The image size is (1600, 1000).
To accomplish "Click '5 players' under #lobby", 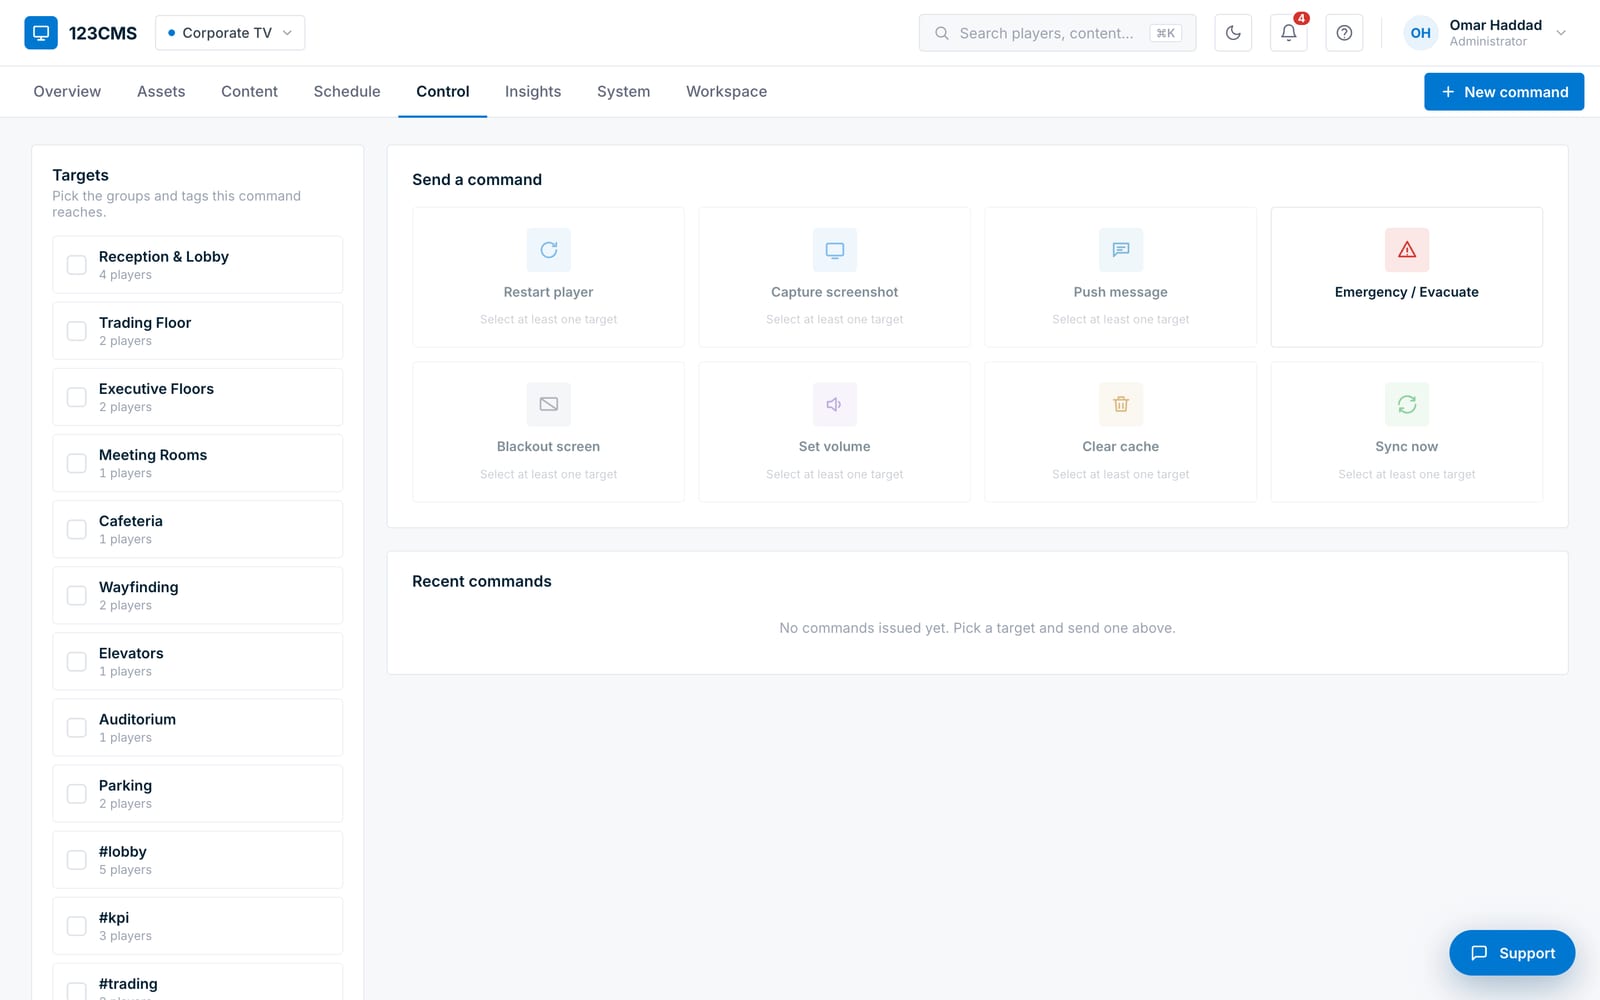I will (125, 870).
